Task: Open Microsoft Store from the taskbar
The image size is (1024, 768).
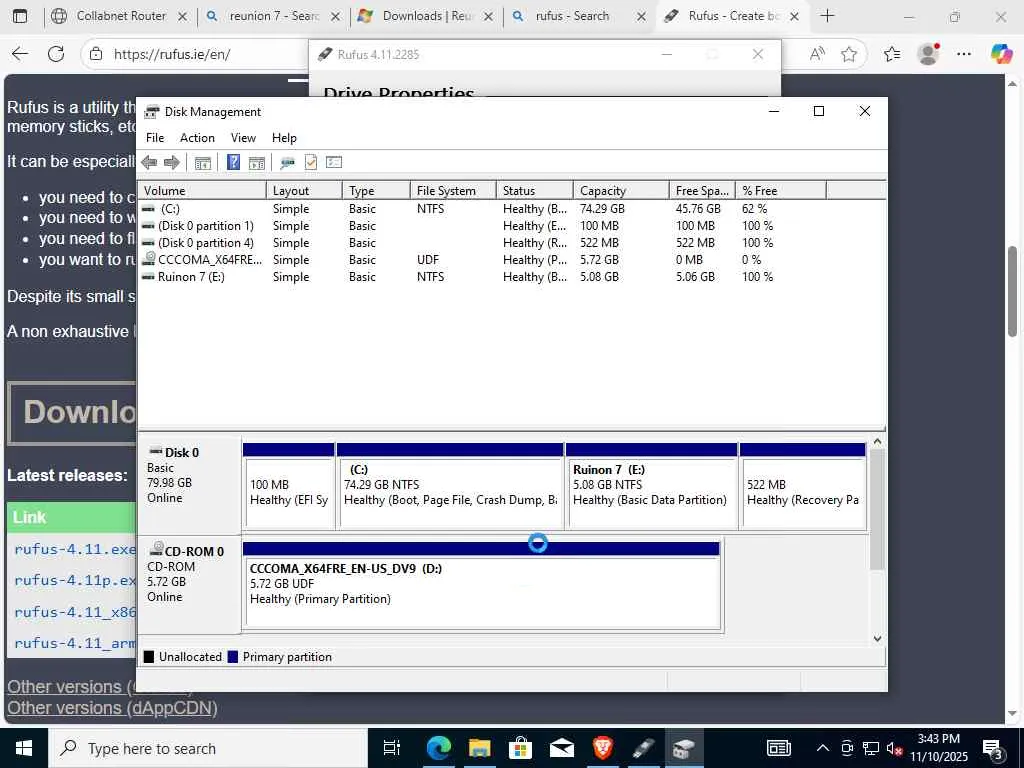Action: coord(520,748)
